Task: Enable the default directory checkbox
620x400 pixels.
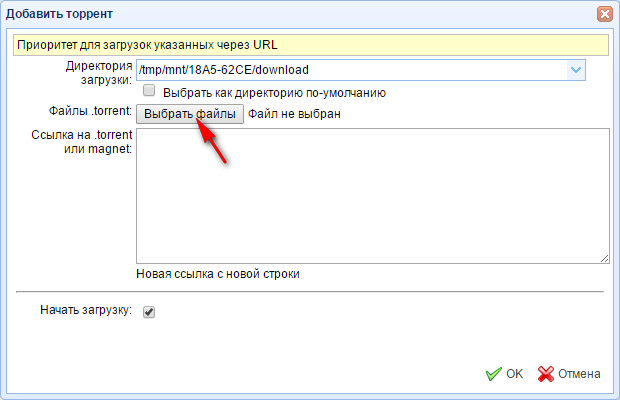Action: point(148,91)
